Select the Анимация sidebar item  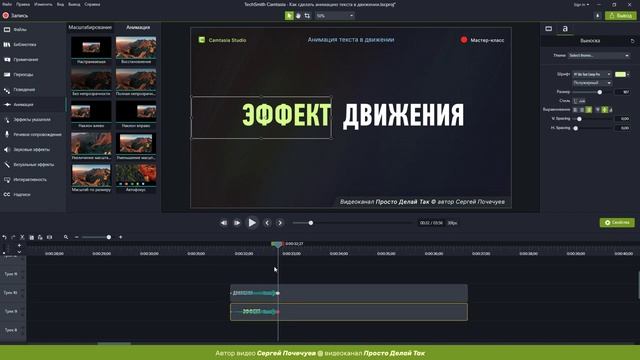33,104
